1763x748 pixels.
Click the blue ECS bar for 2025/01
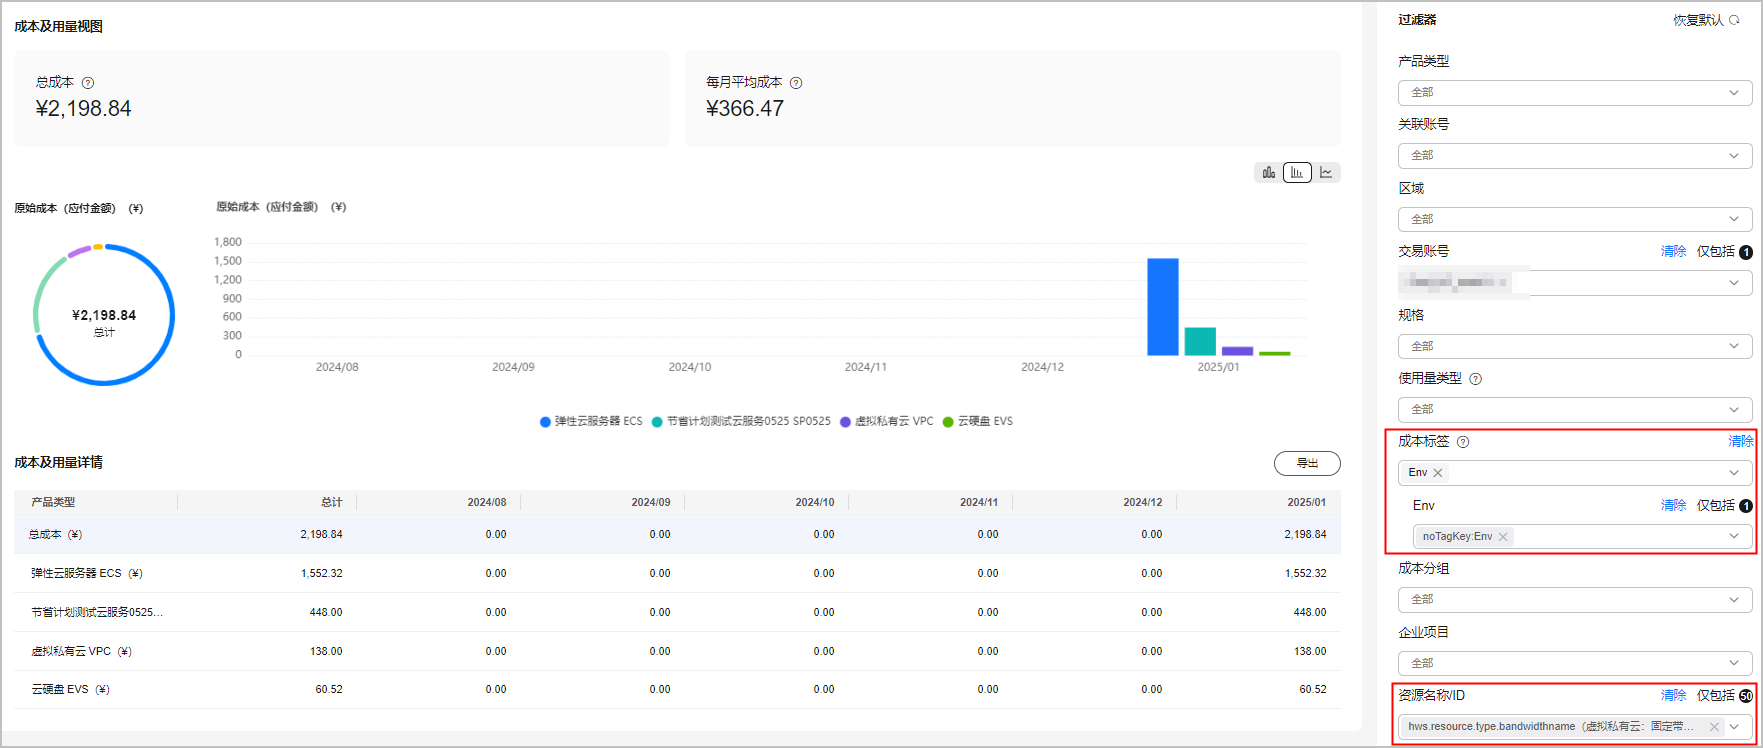(x=1162, y=307)
